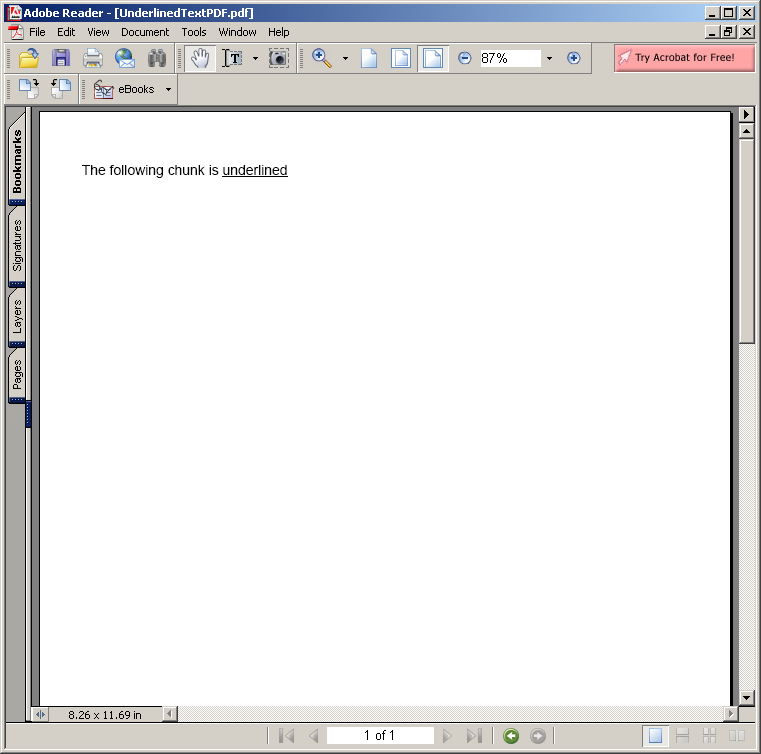This screenshot has height=754, width=761.
Task: Click the 8.26 x 11.69 in page size
Action: tap(105, 715)
